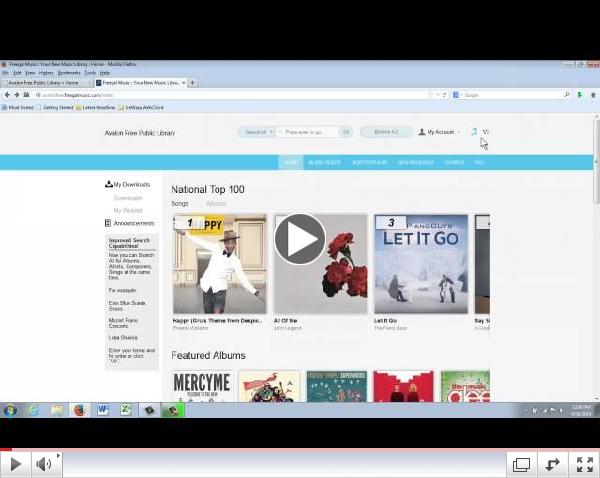The width and height of the screenshot is (600, 478).
Task: Click the Go button next to the search field
Action: [x=346, y=132]
